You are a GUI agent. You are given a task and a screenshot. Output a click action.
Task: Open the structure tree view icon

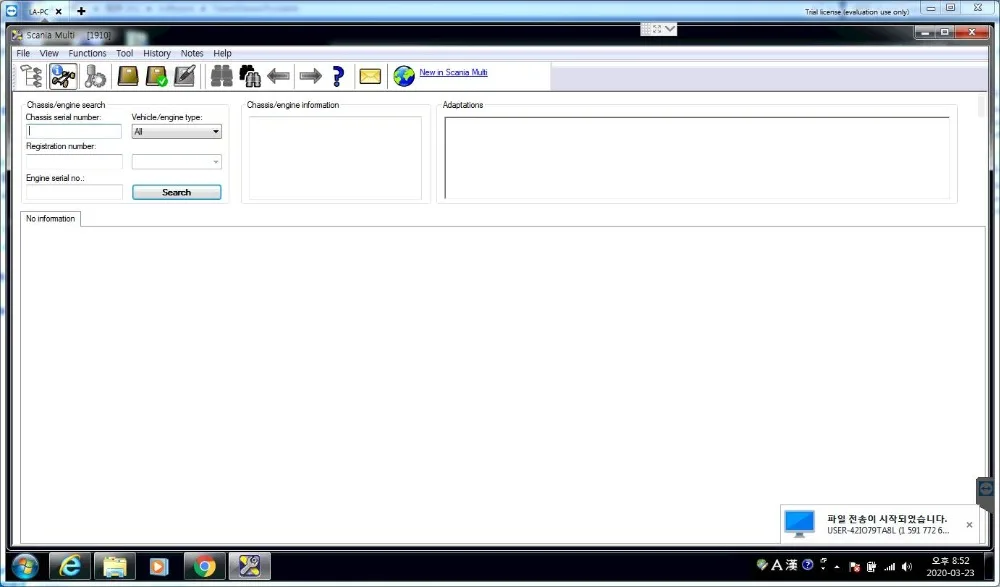point(31,77)
